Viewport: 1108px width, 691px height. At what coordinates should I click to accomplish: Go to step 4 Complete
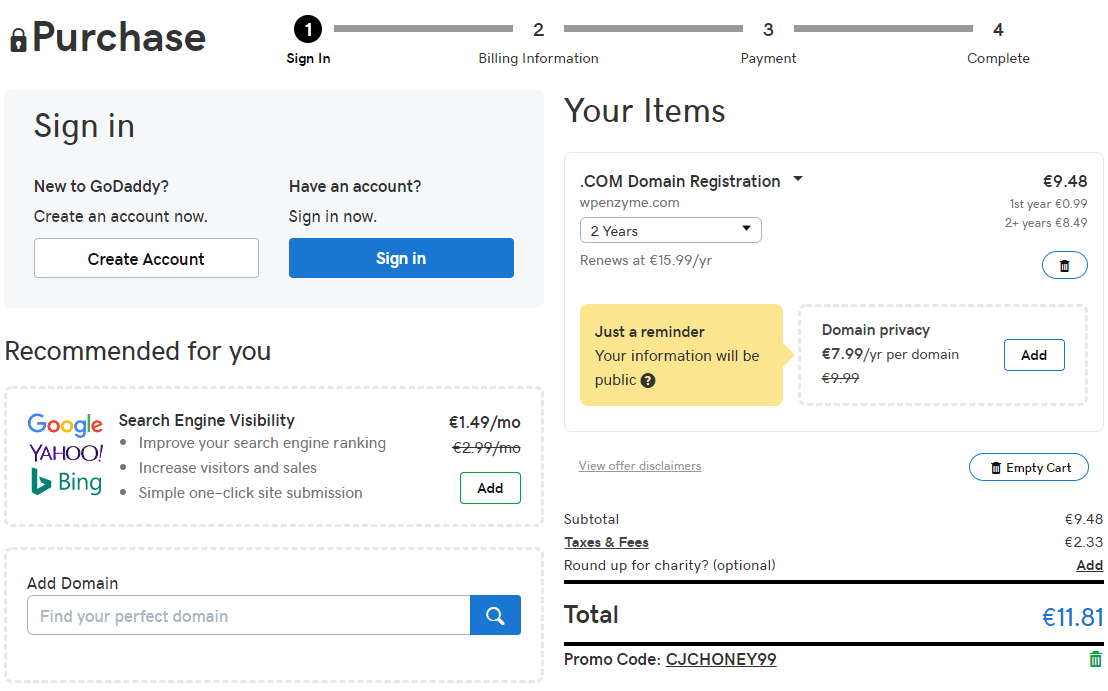(998, 42)
